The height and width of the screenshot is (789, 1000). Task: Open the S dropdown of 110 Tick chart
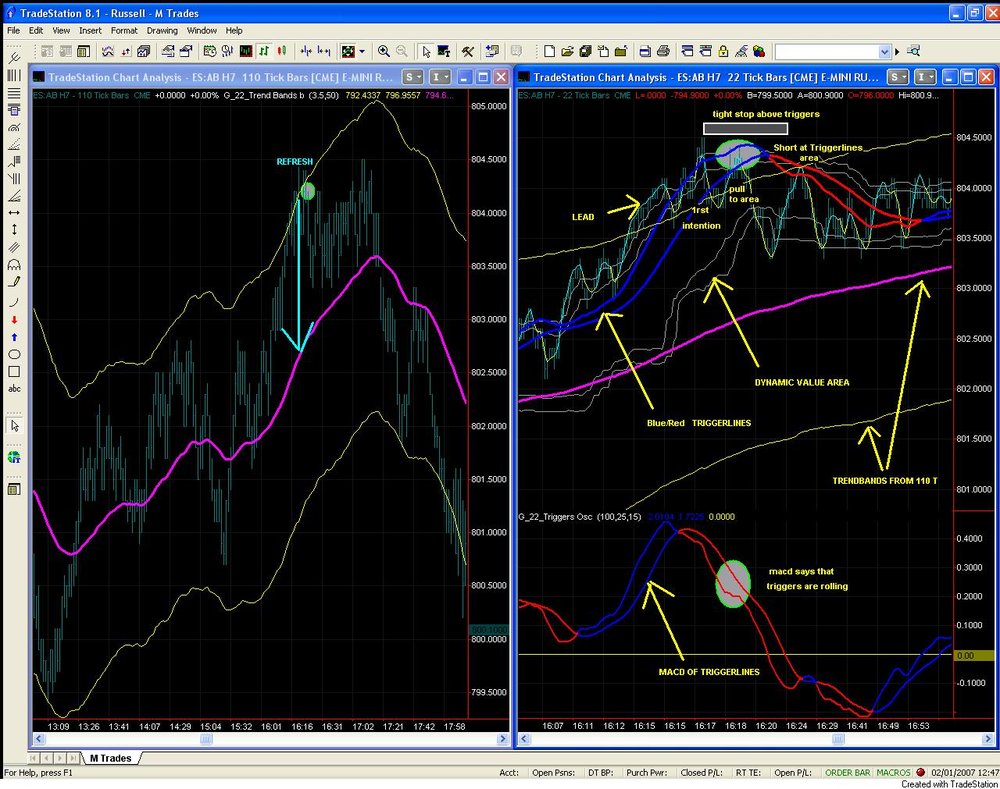[x=413, y=77]
